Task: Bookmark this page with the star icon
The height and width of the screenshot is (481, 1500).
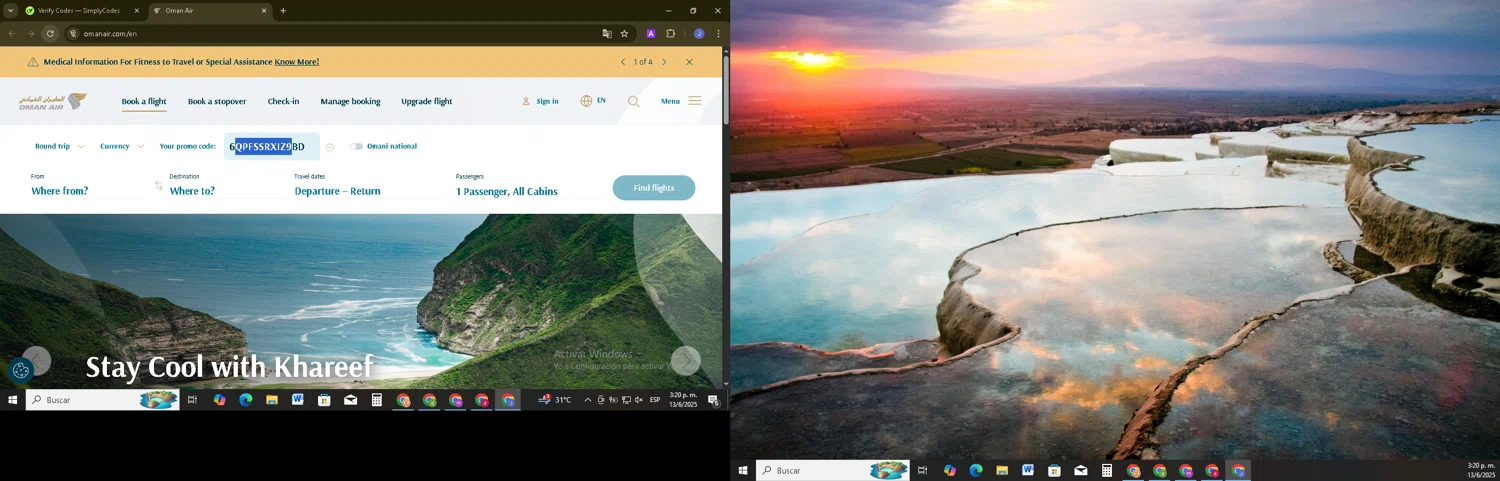Action: 625,33
